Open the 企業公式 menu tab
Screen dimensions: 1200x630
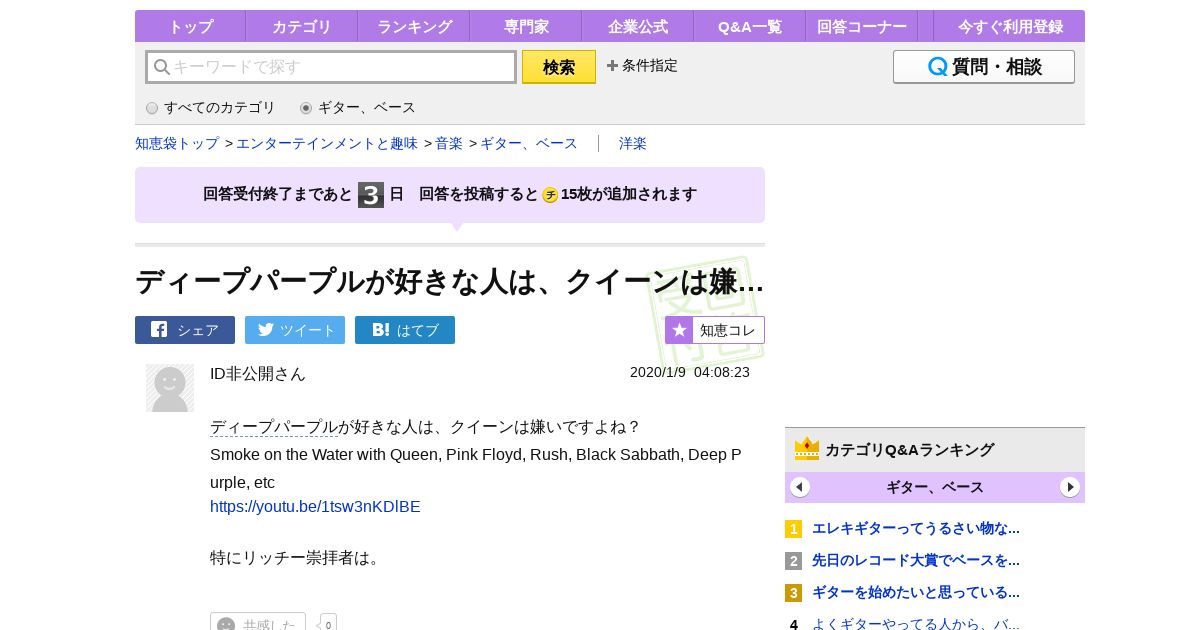point(637,26)
